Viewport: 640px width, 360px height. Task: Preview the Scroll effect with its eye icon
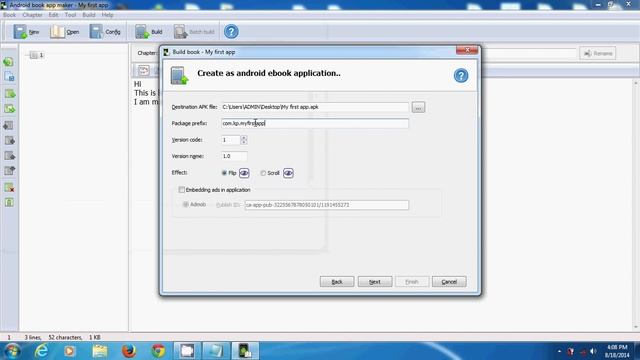pos(288,173)
